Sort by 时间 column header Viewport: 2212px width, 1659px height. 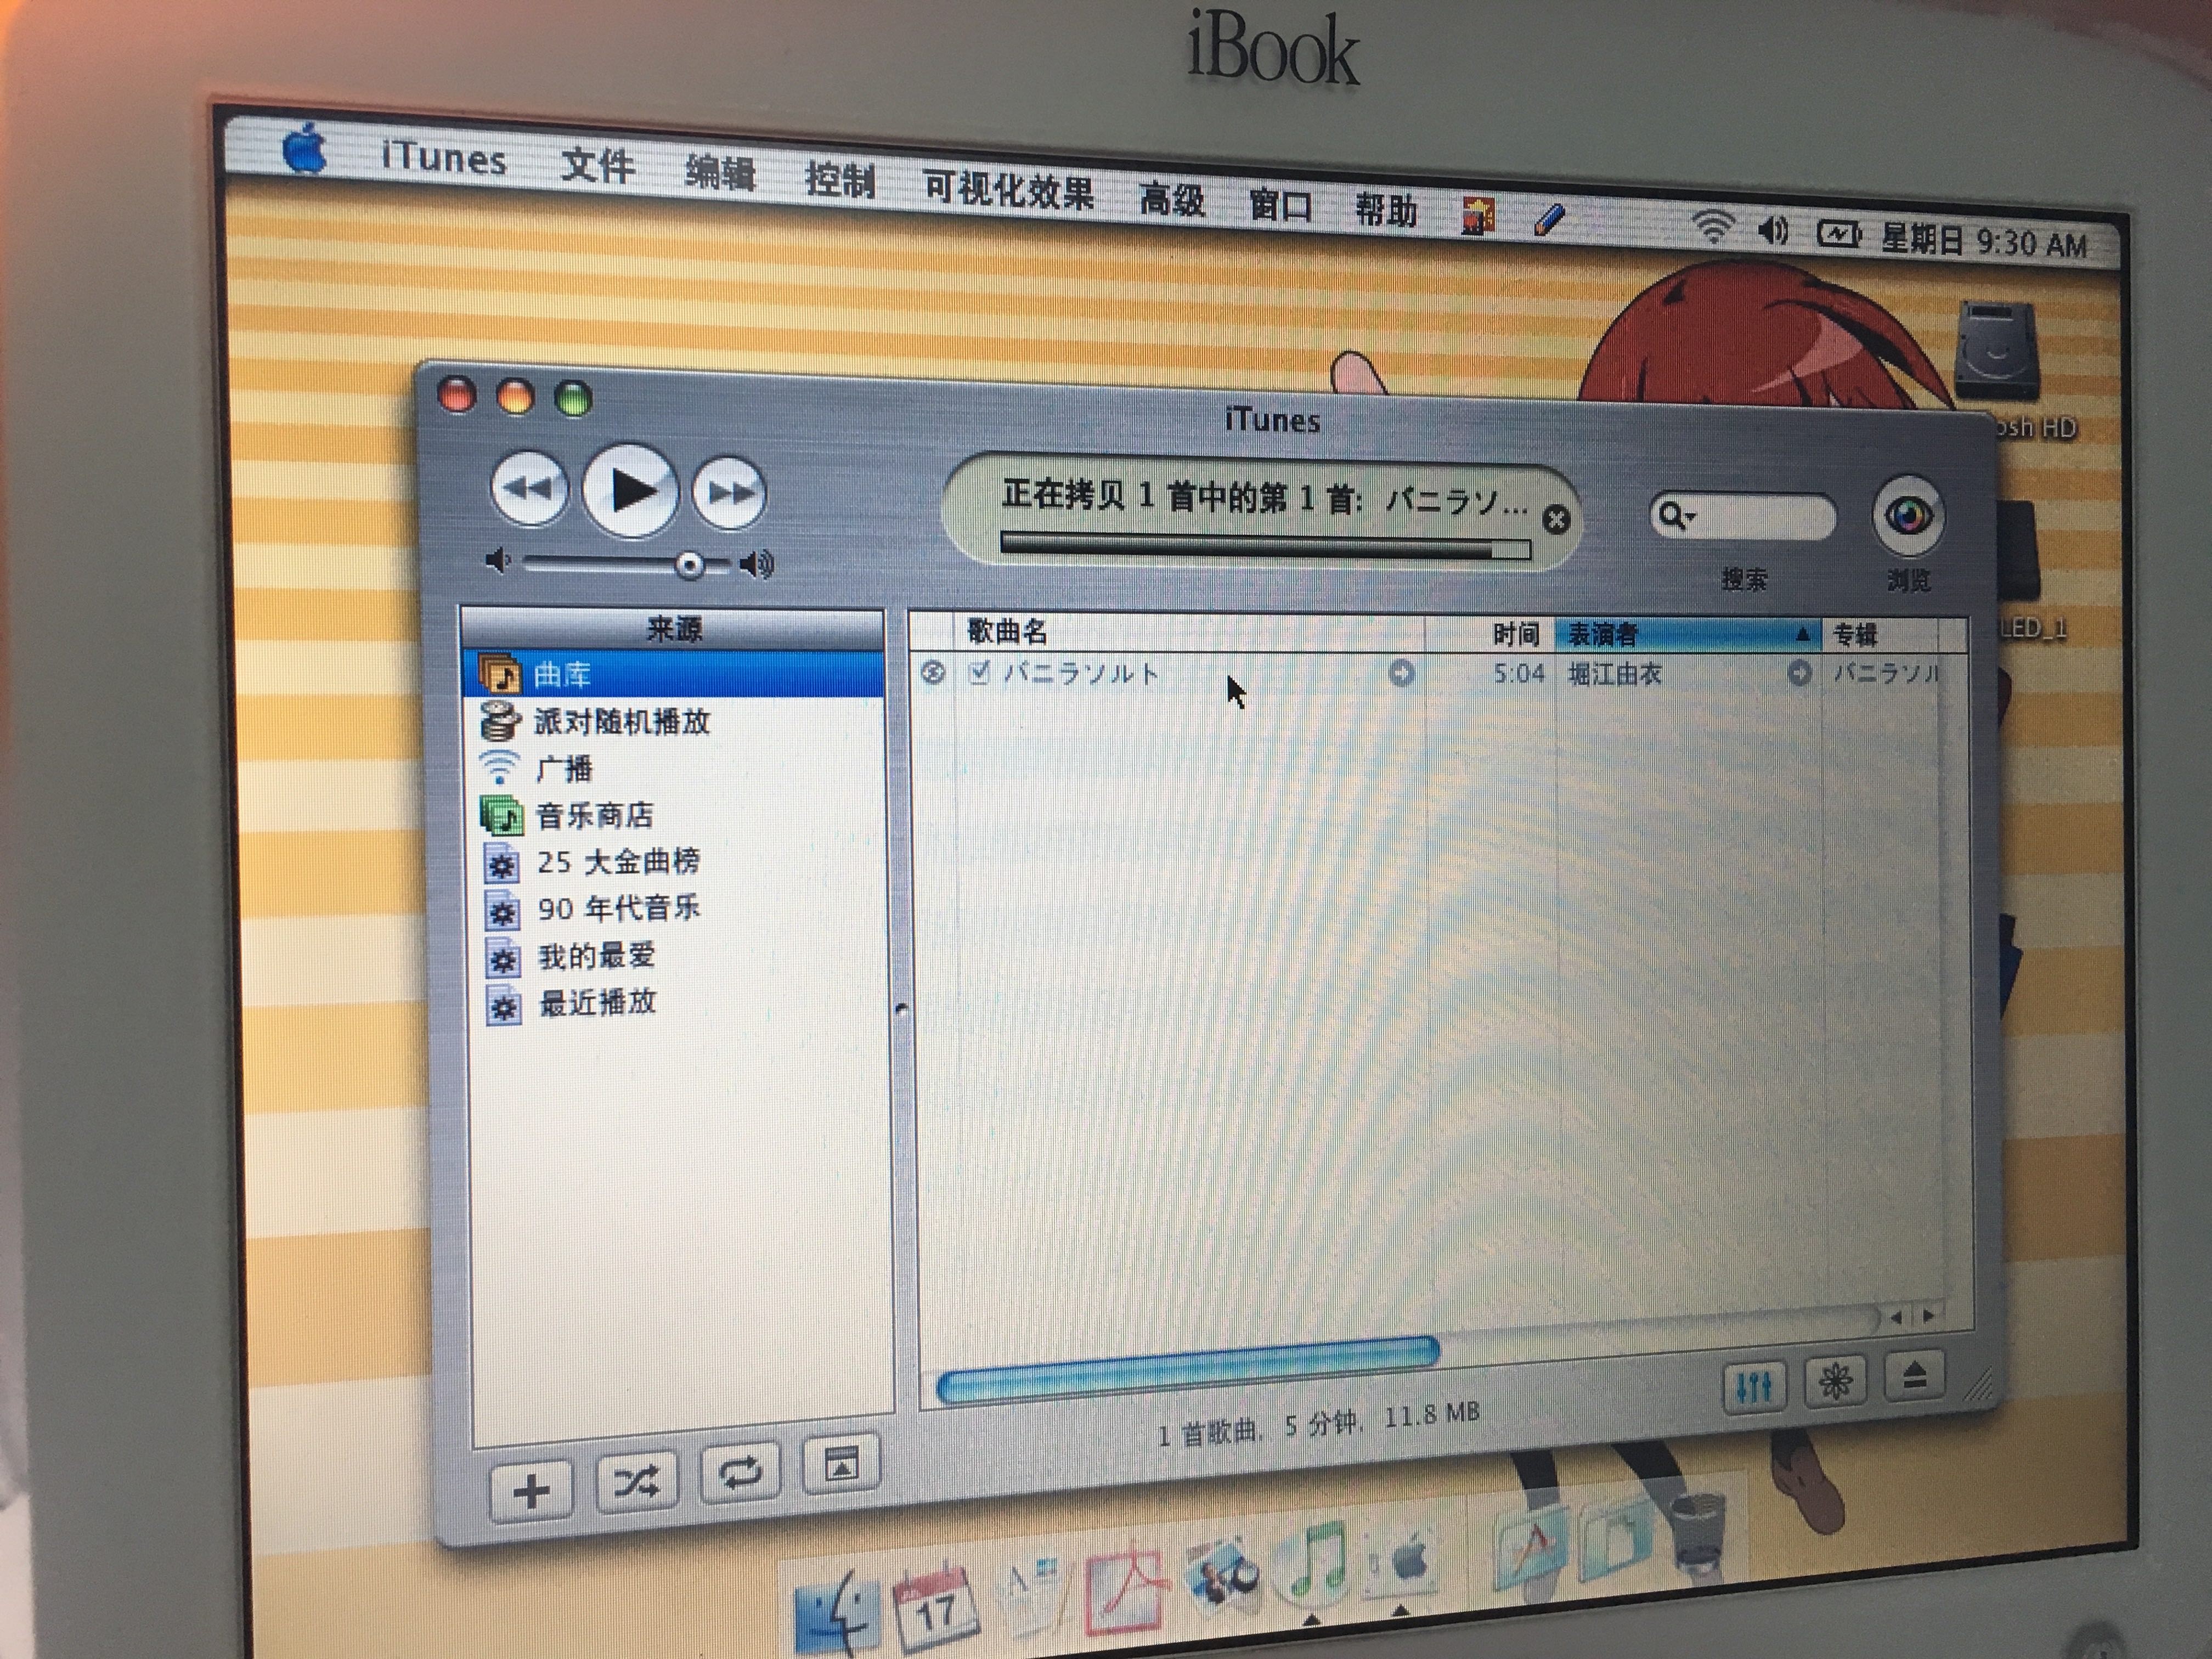click(x=1490, y=634)
